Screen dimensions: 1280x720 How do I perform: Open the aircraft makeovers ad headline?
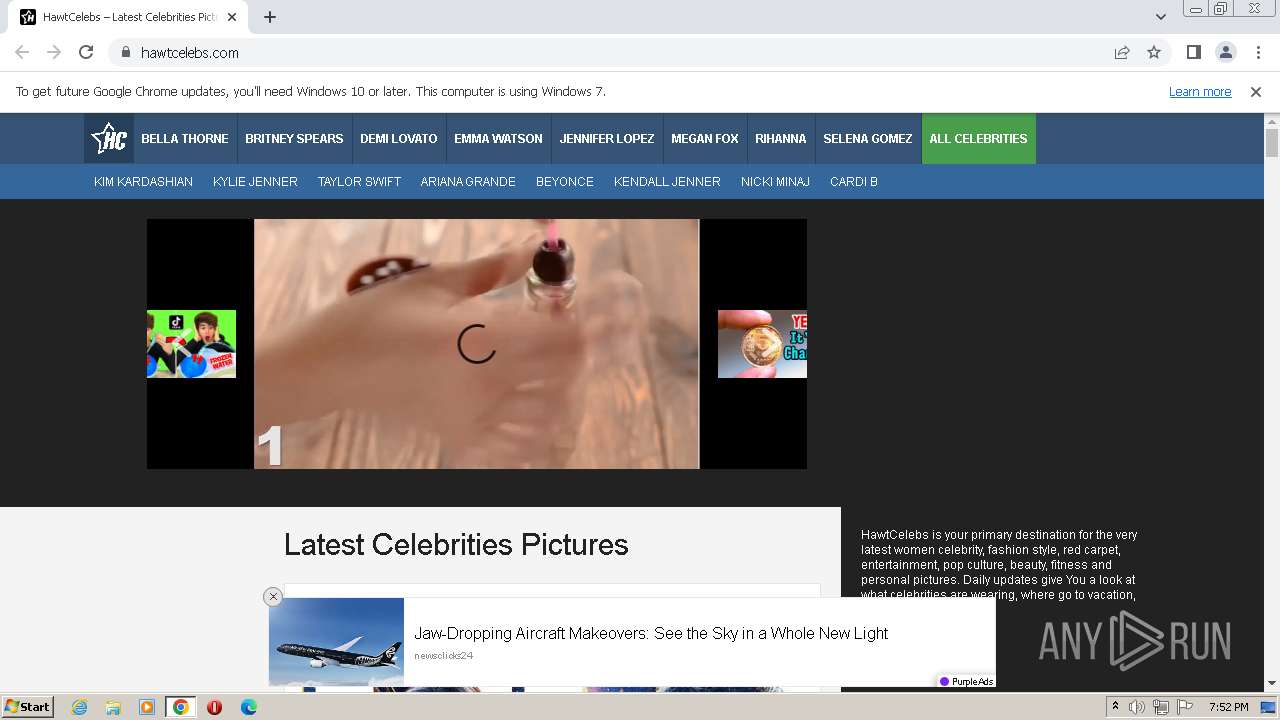point(651,633)
